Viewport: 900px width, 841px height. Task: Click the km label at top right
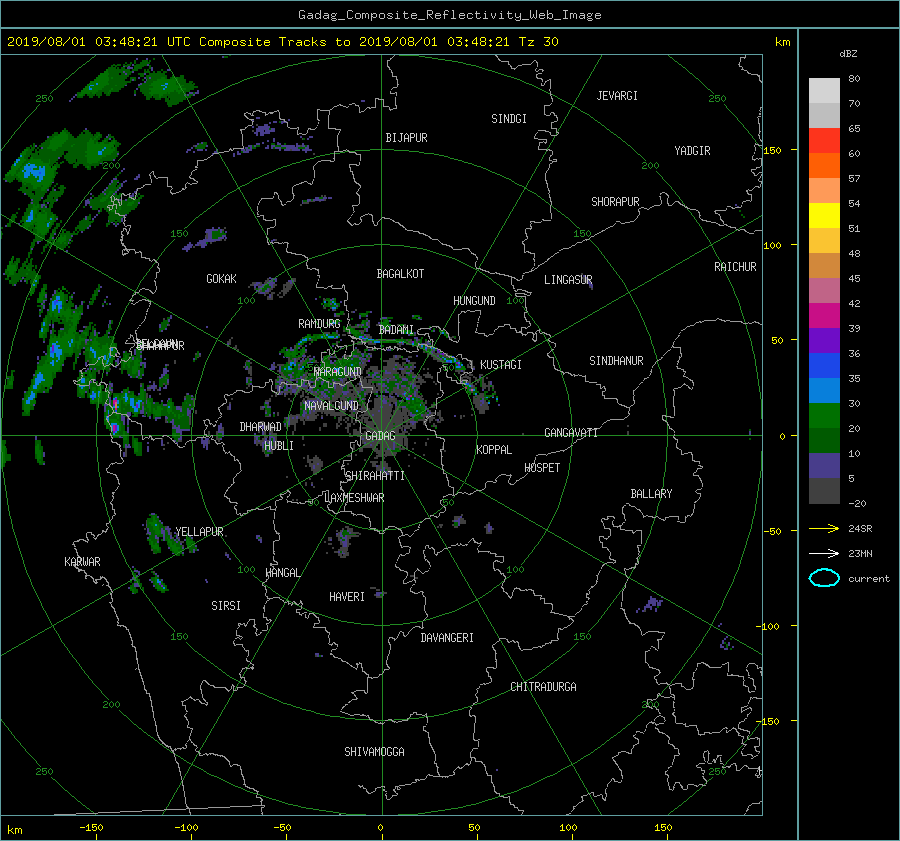782,42
